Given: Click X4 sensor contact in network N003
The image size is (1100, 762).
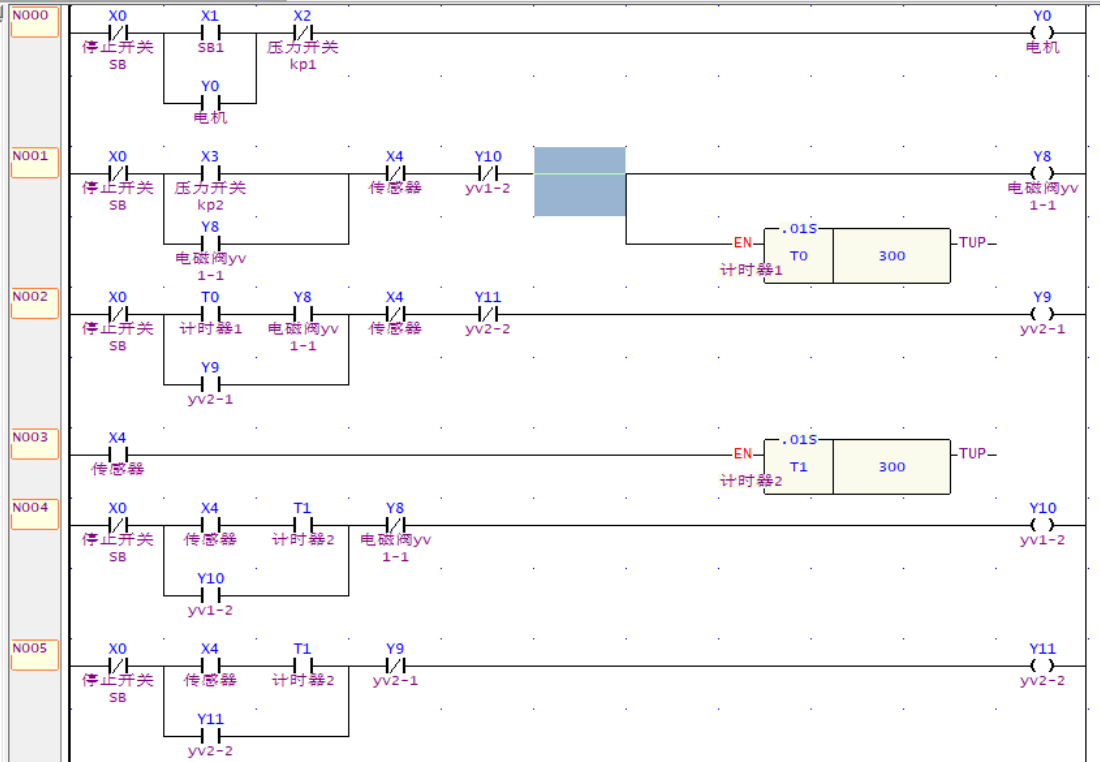Looking at the screenshot, I should coord(117,455).
